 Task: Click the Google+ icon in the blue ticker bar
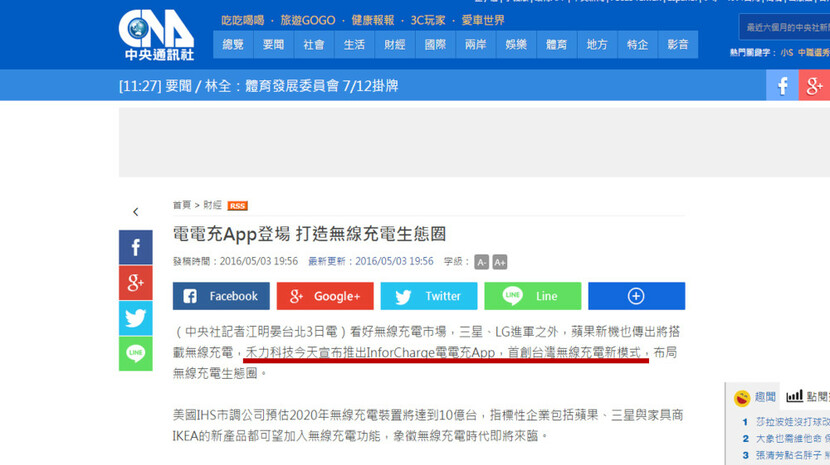pos(815,86)
